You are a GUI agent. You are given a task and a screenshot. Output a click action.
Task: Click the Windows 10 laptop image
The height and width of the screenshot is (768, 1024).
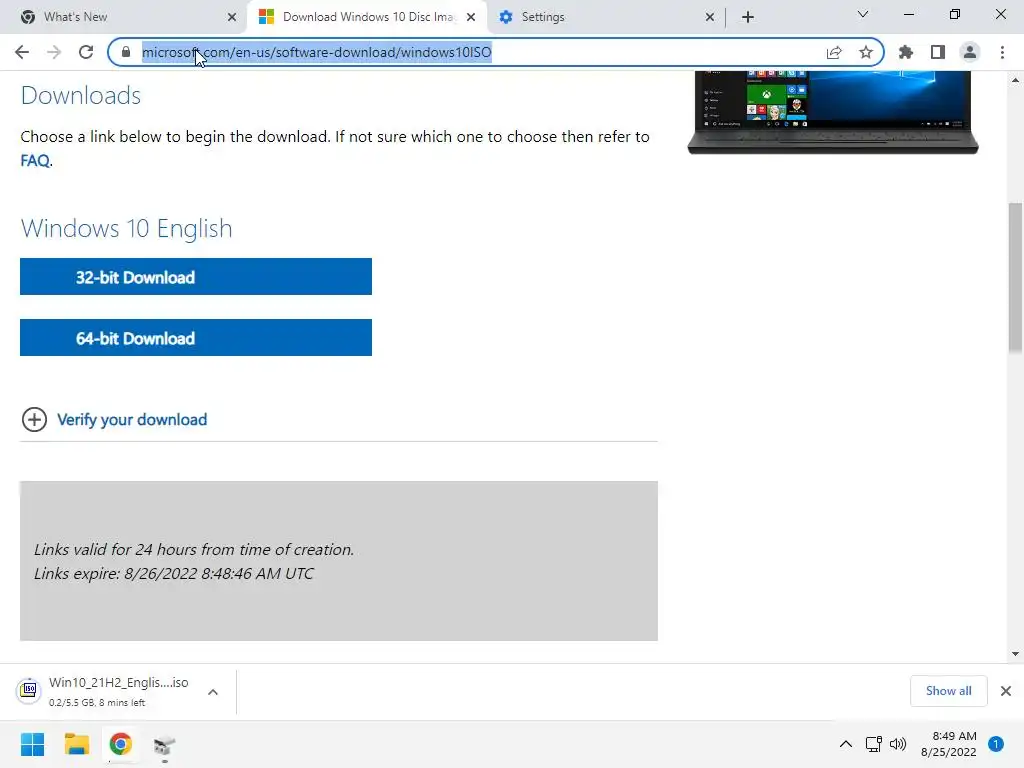(x=833, y=112)
